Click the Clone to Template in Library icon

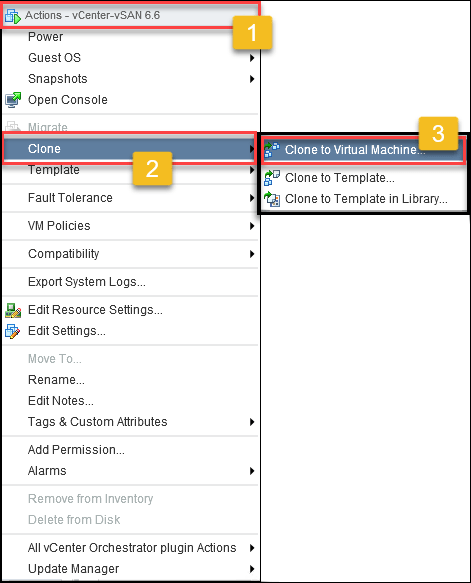(x=272, y=199)
